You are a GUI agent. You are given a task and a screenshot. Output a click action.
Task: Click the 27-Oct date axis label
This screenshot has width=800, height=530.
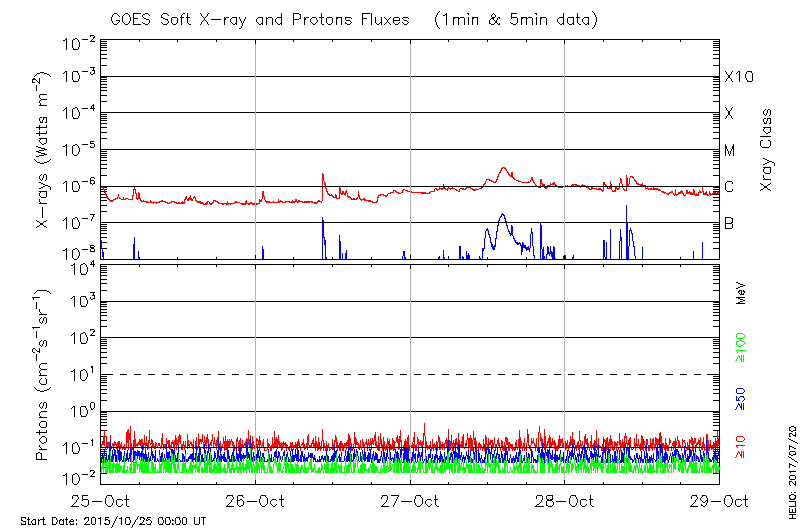[410, 501]
